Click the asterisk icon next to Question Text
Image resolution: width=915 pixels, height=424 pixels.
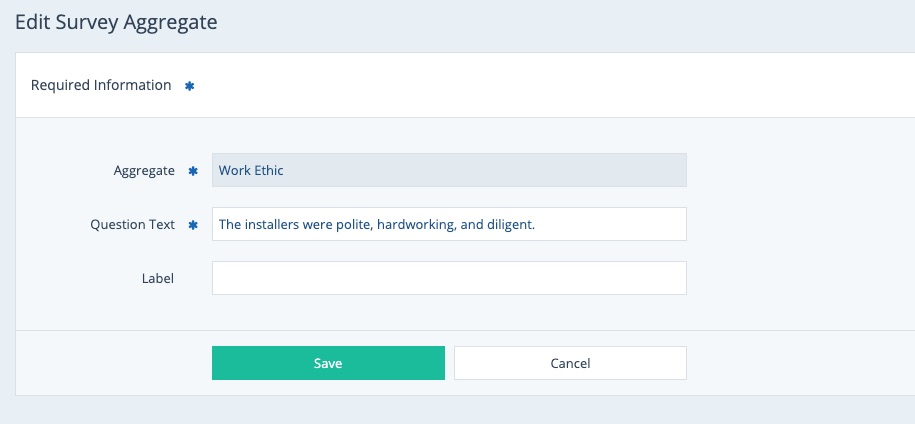(194, 225)
